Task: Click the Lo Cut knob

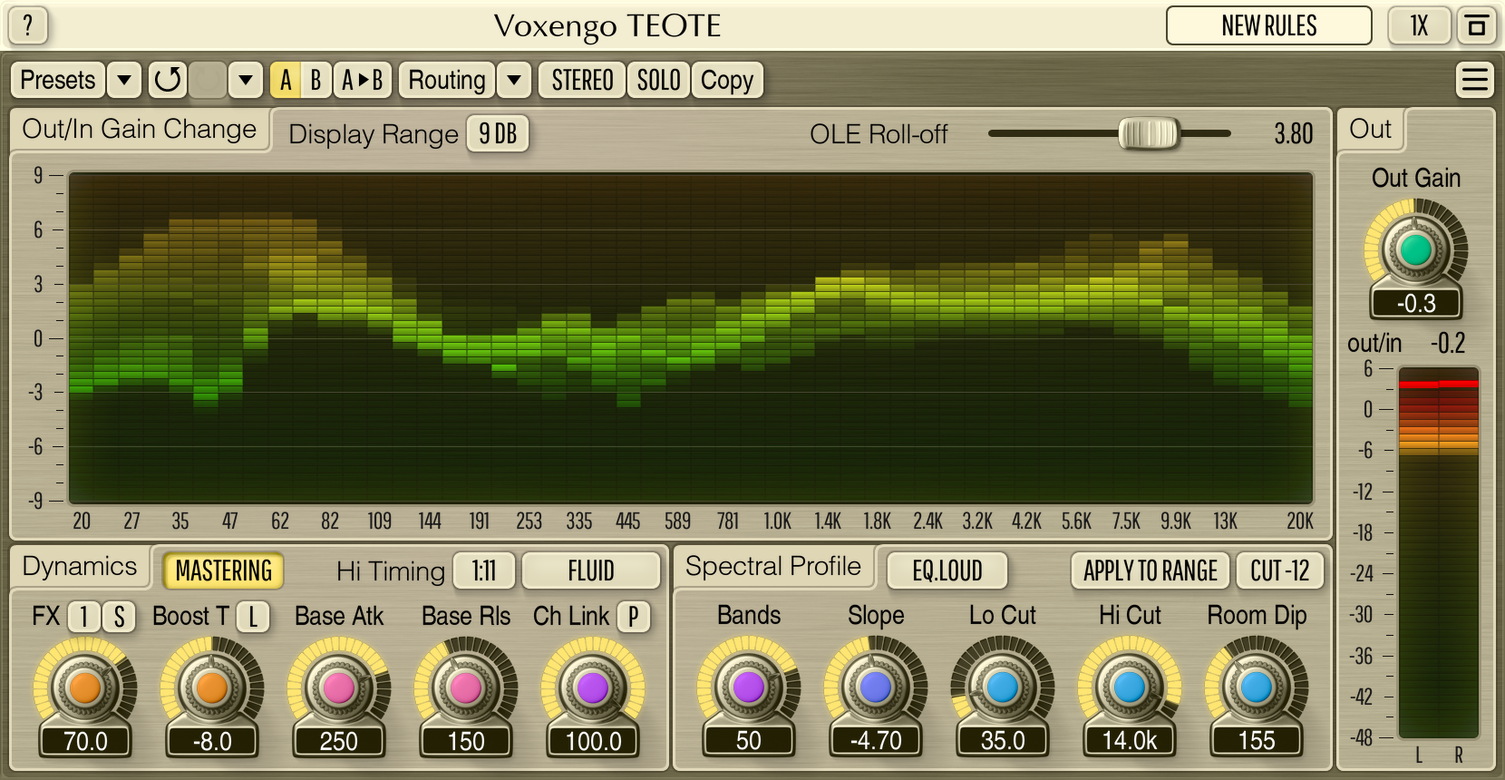Action: (1003, 688)
